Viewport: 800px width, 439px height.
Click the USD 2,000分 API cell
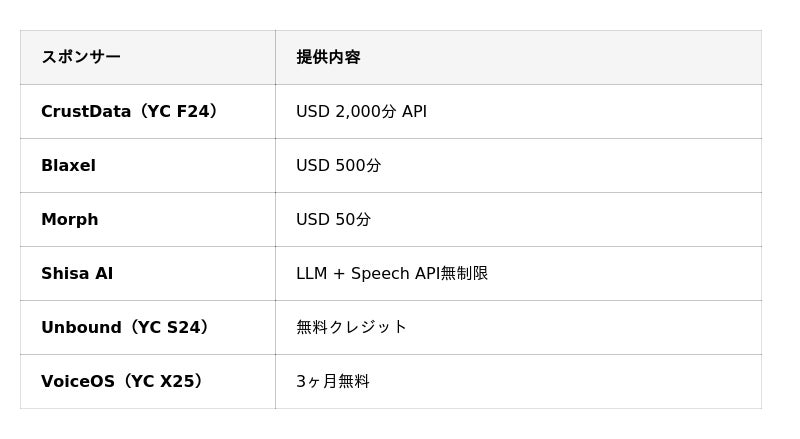(361, 112)
